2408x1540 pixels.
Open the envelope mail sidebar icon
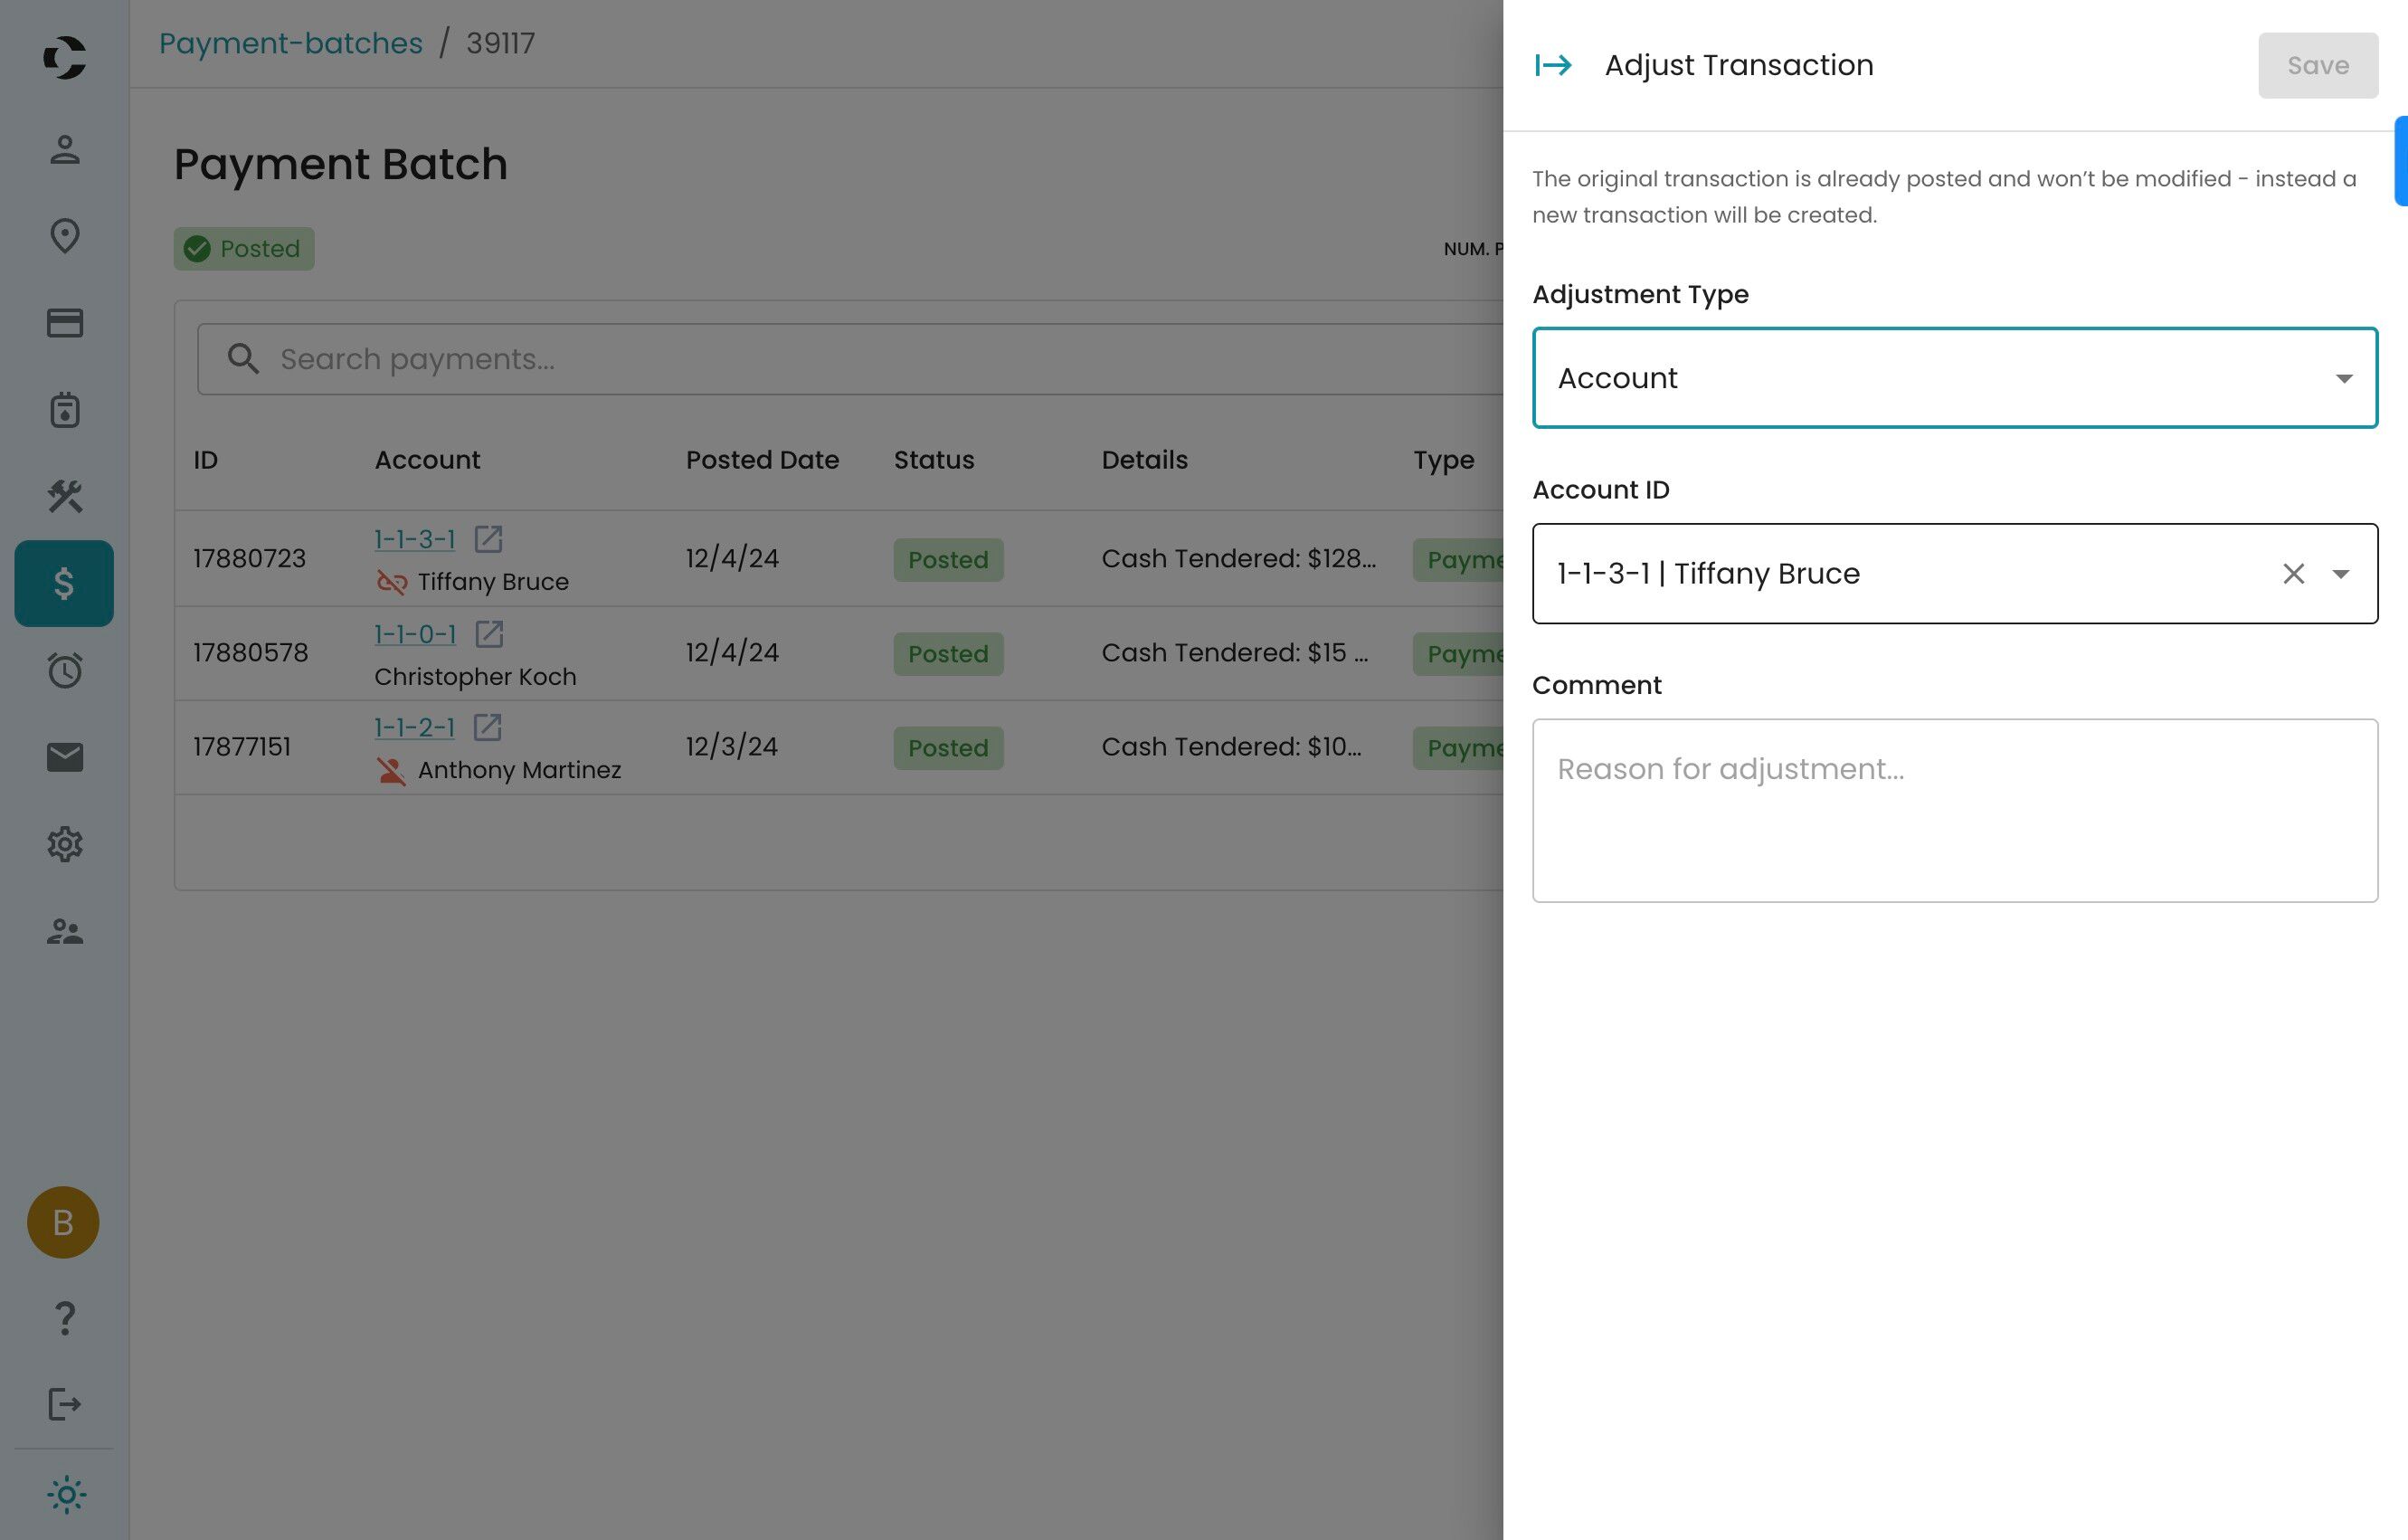pos(64,757)
